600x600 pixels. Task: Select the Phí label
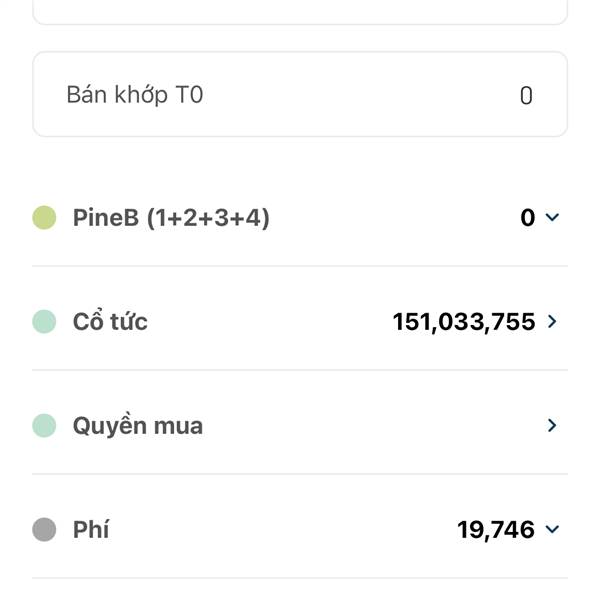pos(91,529)
